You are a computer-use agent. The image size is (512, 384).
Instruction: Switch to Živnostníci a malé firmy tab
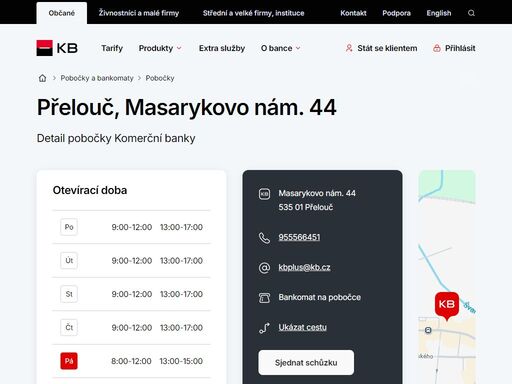click(139, 13)
